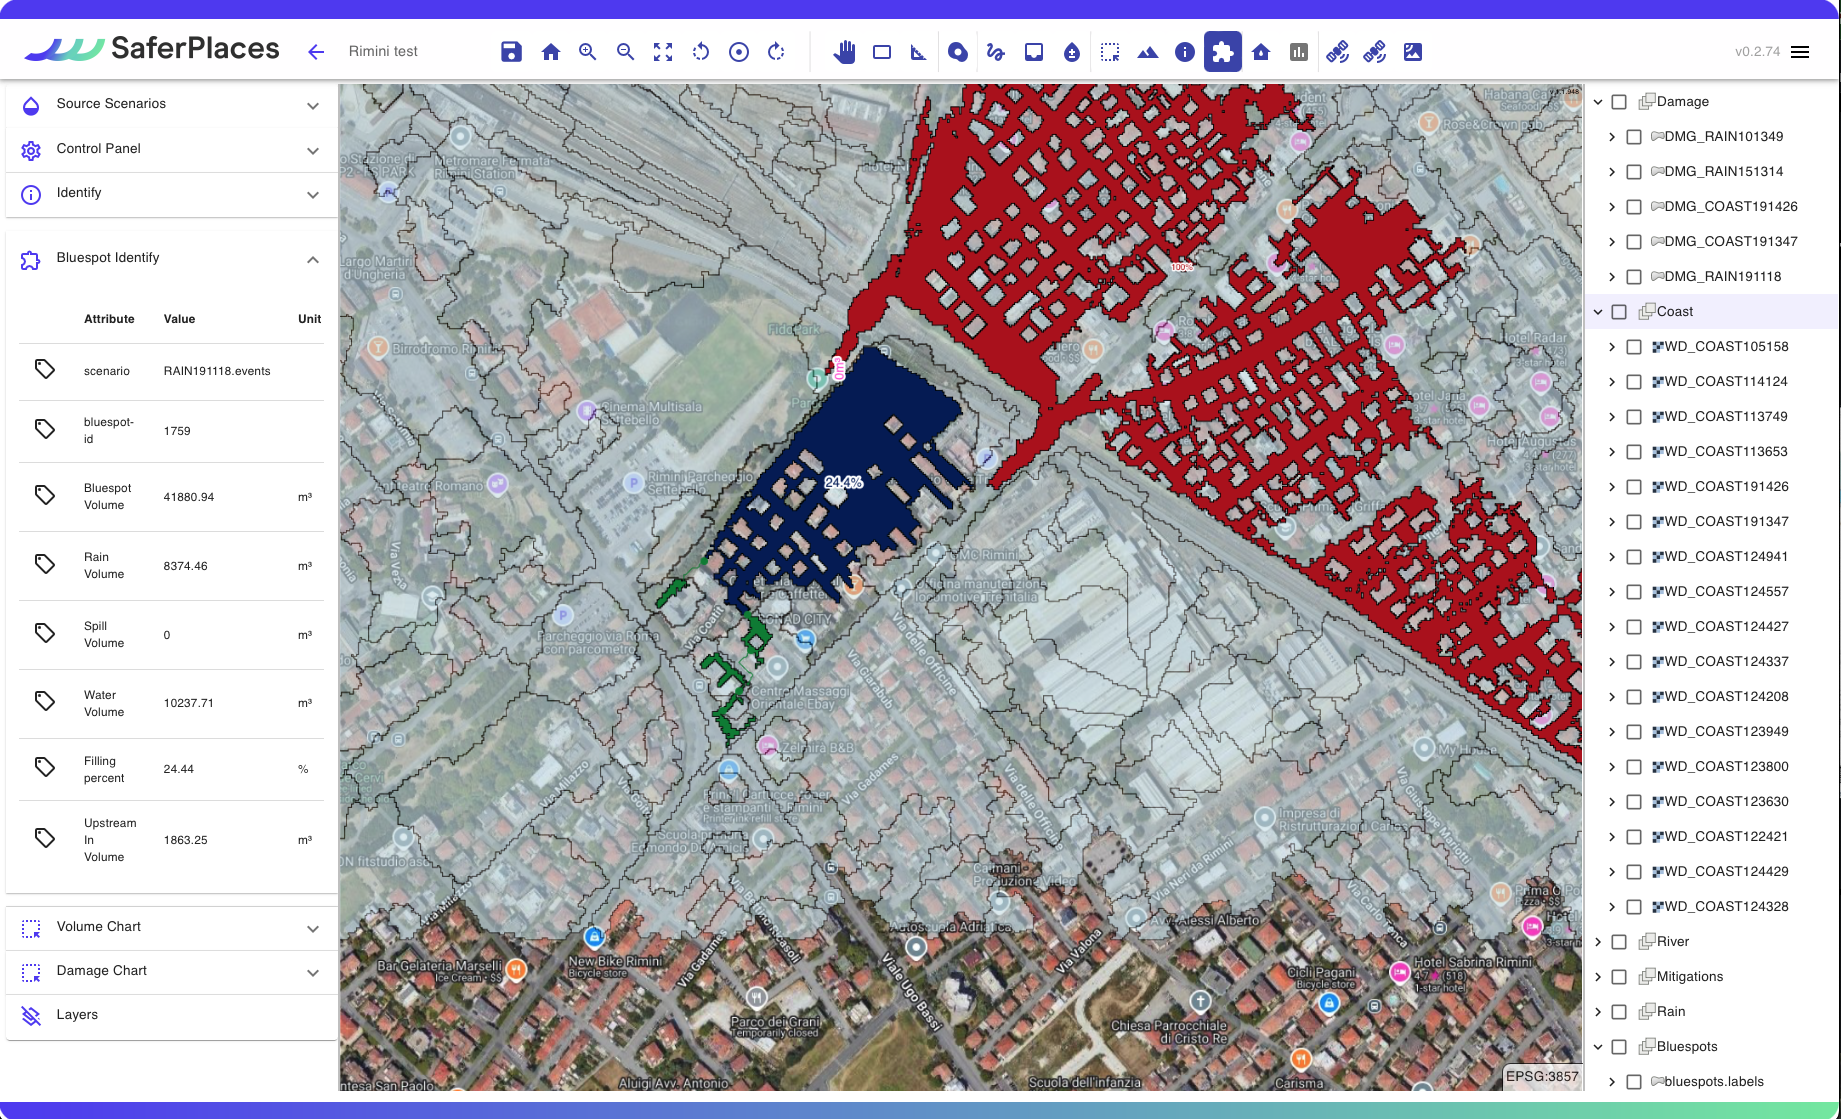Check the WD_COAST105158 layer checkbox
The image size is (1841, 1119).
coord(1634,347)
